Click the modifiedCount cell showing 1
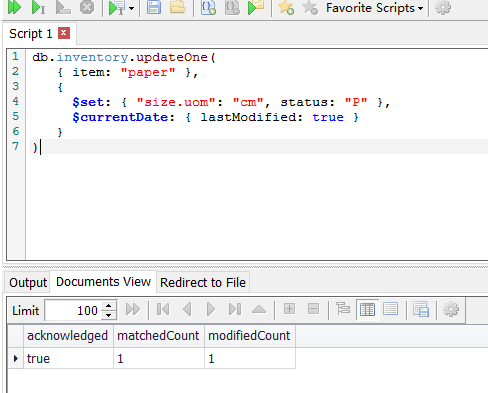488x393 pixels. (x=249, y=359)
